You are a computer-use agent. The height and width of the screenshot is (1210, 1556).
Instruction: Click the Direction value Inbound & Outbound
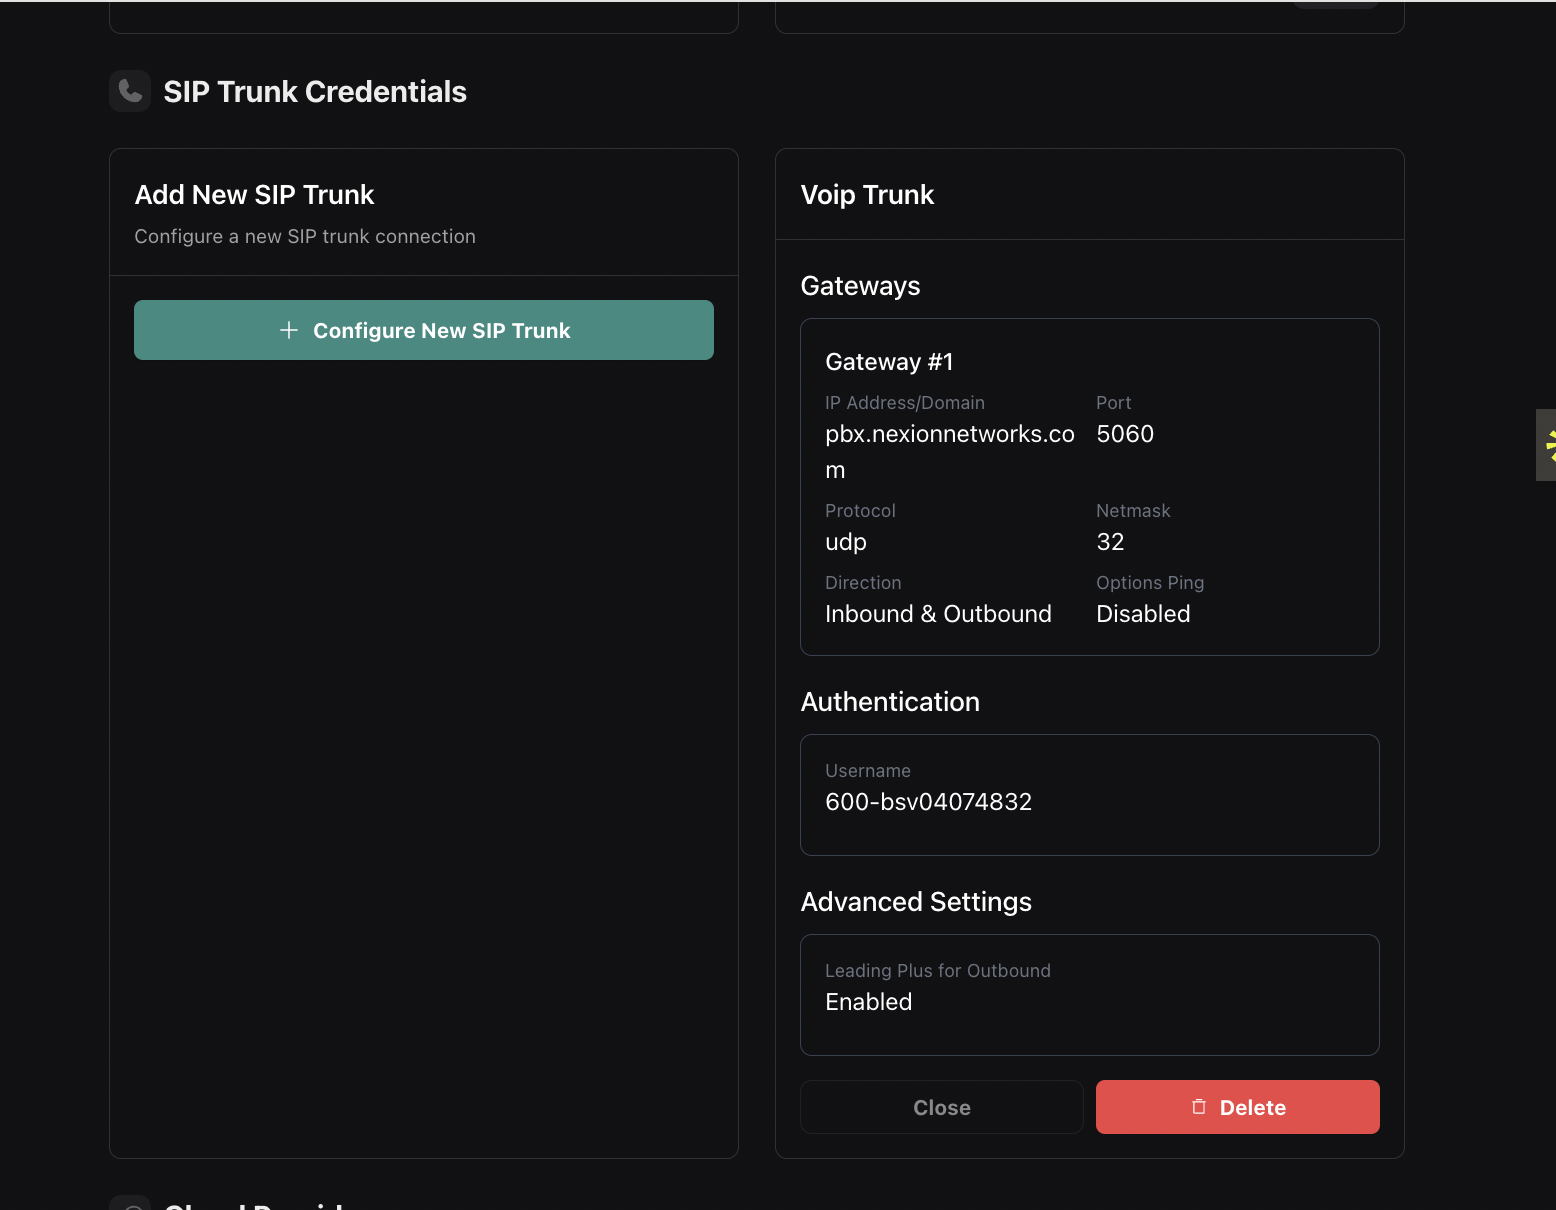click(938, 613)
